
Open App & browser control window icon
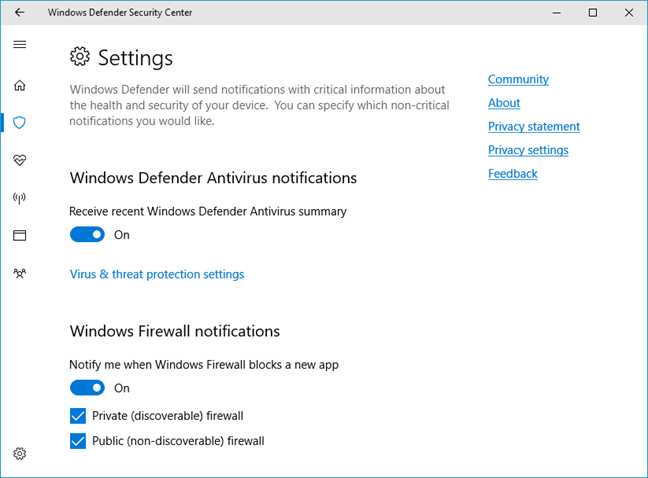click(x=19, y=235)
